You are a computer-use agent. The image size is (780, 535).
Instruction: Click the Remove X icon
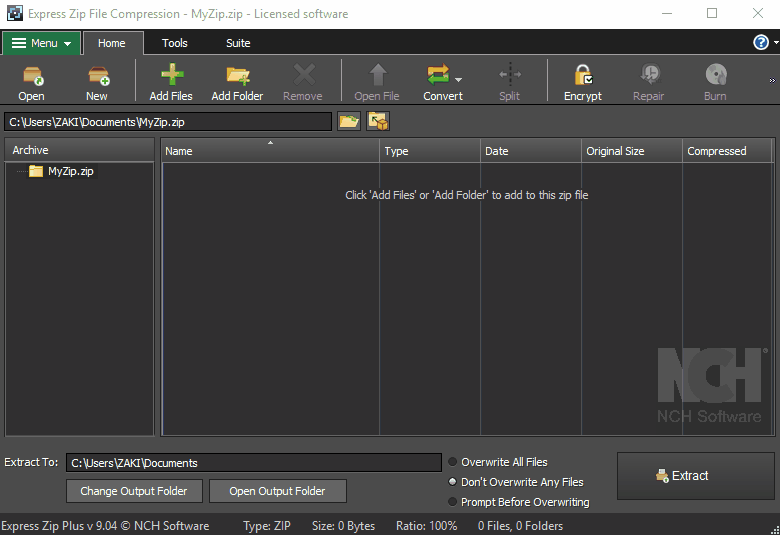tap(304, 75)
